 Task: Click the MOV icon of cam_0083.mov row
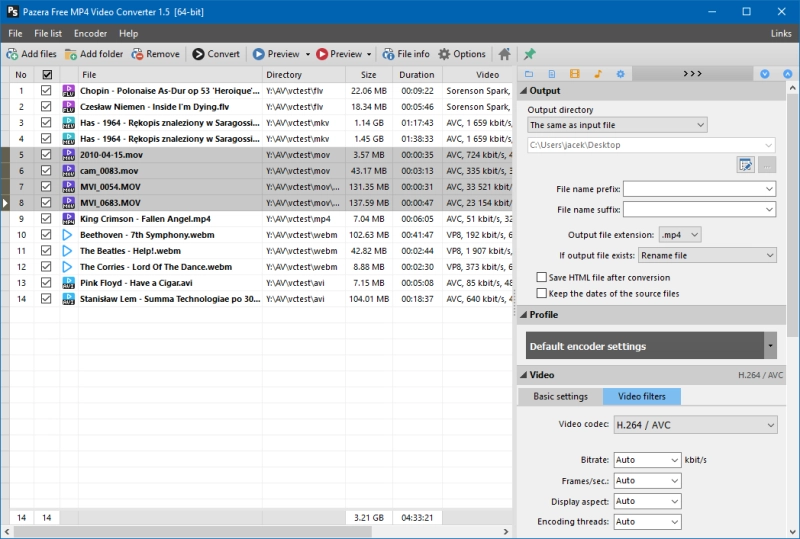tap(68, 171)
